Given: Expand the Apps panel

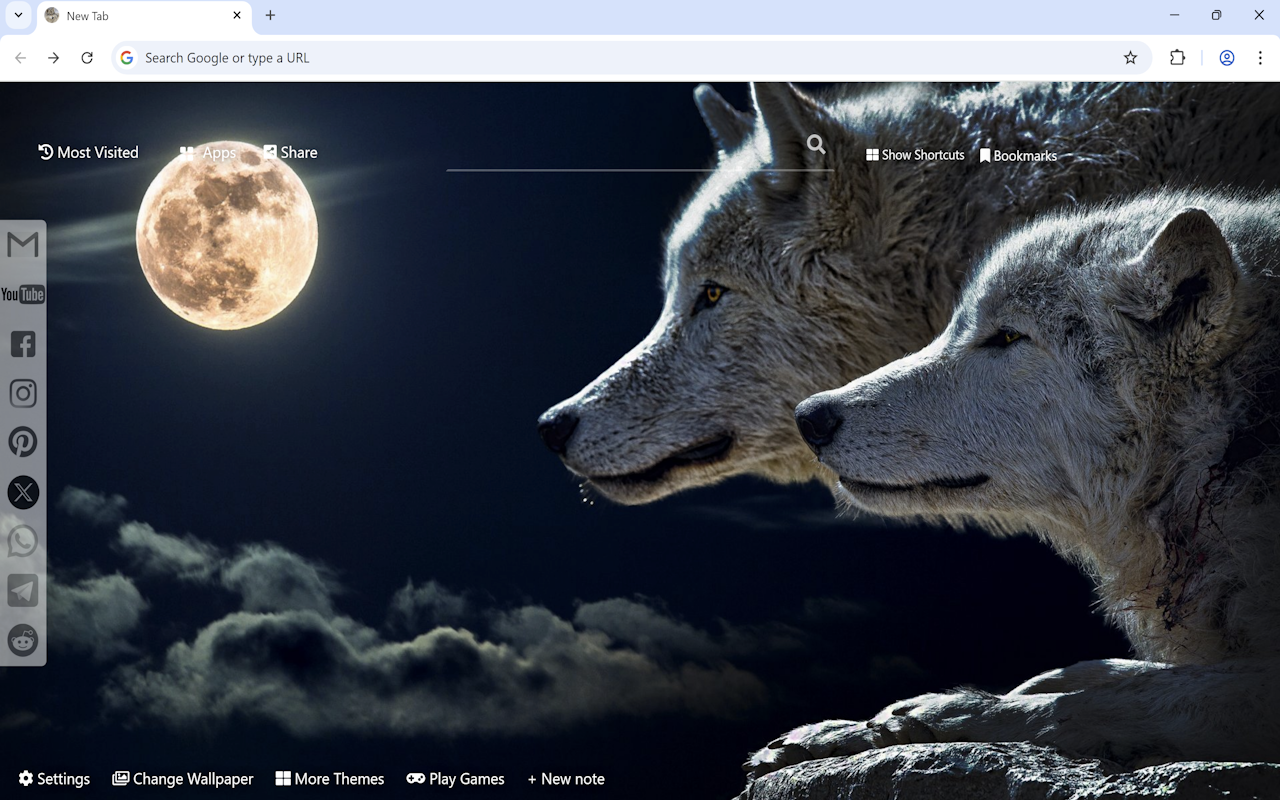Looking at the screenshot, I should click(207, 152).
